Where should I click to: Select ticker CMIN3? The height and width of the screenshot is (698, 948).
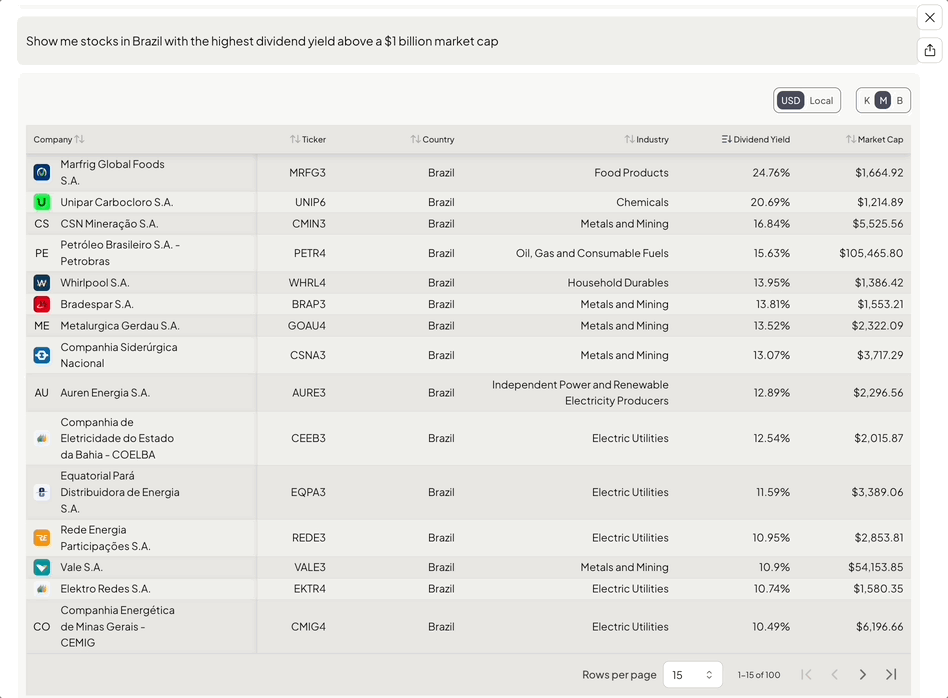309,224
